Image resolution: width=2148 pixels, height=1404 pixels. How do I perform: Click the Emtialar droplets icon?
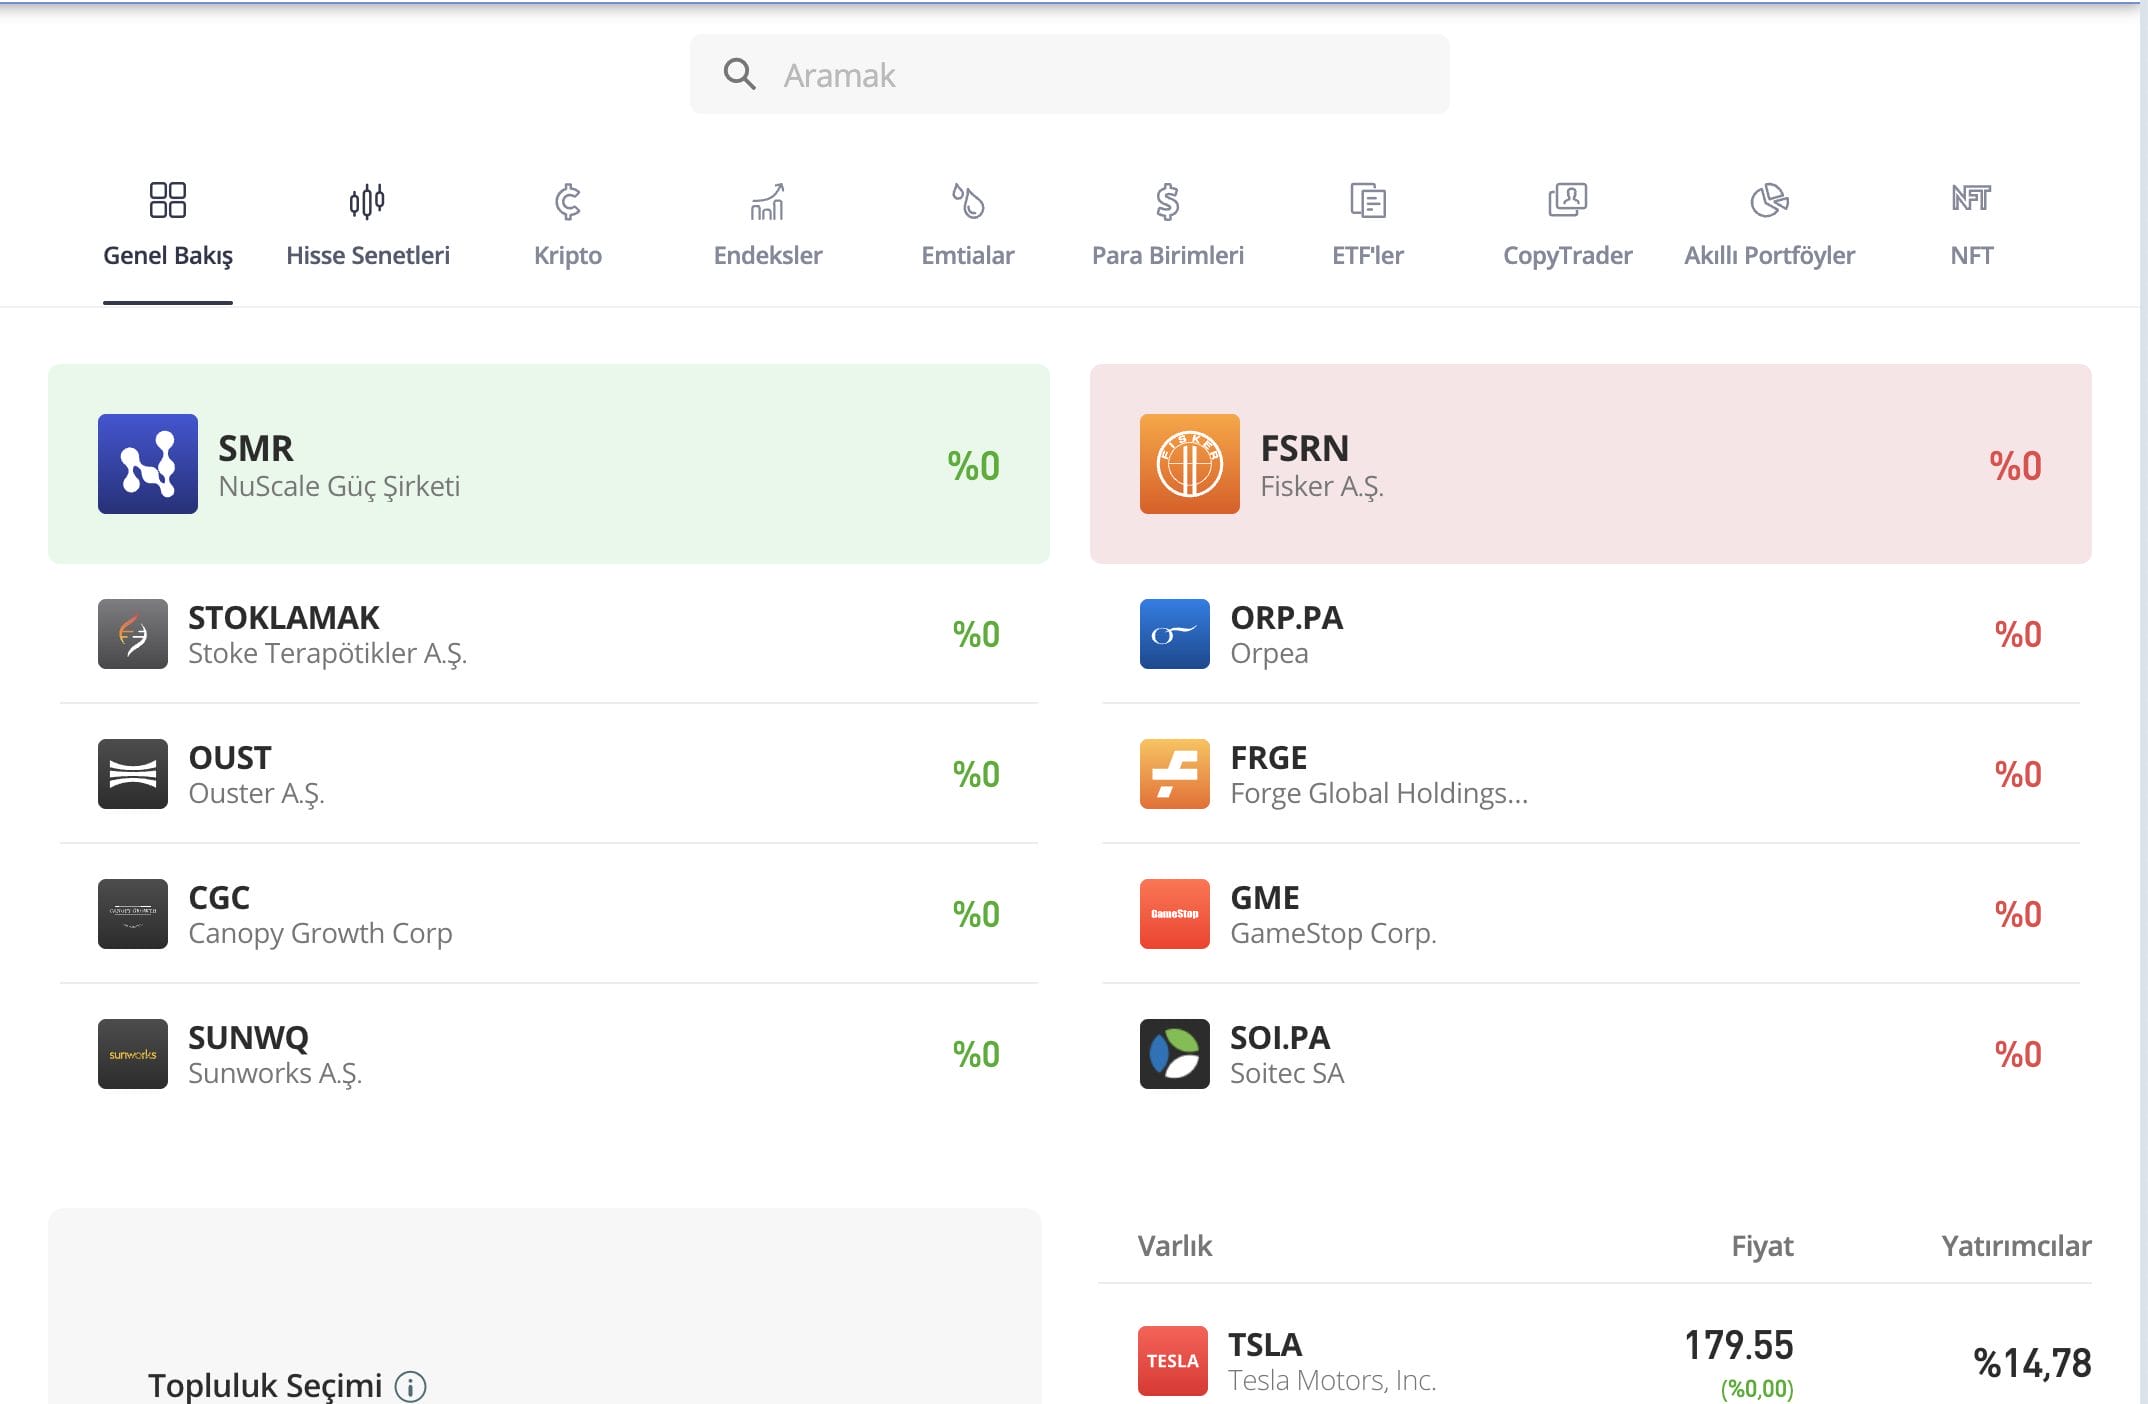tap(968, 201)
